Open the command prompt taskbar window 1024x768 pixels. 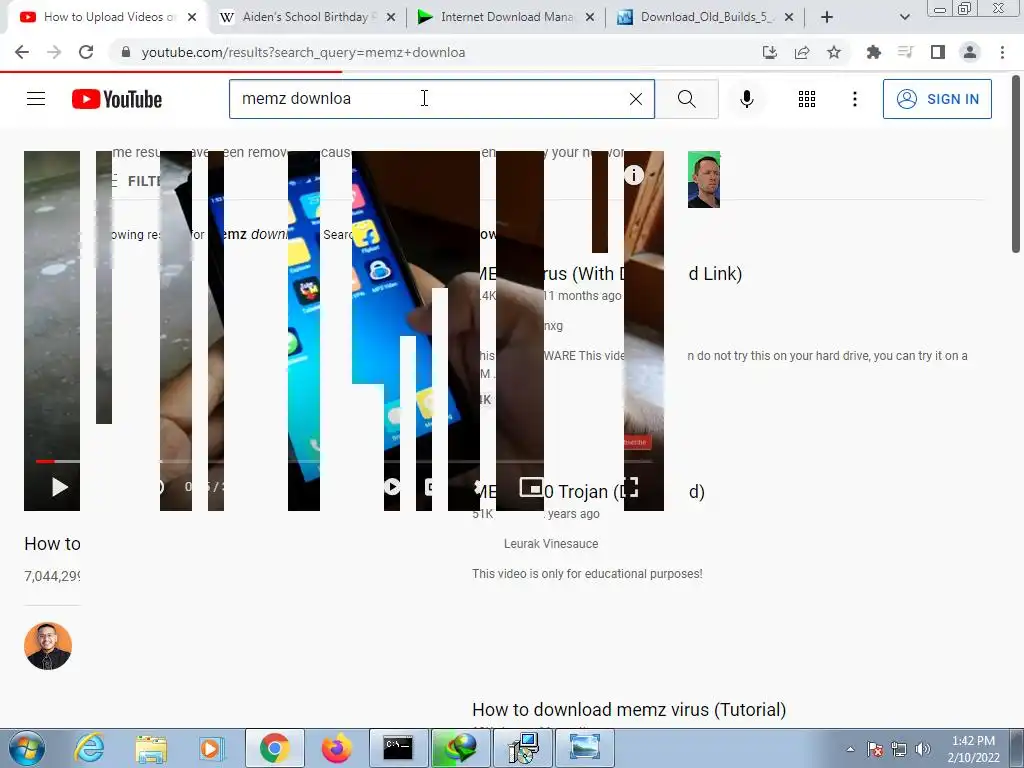pos(398,748)
